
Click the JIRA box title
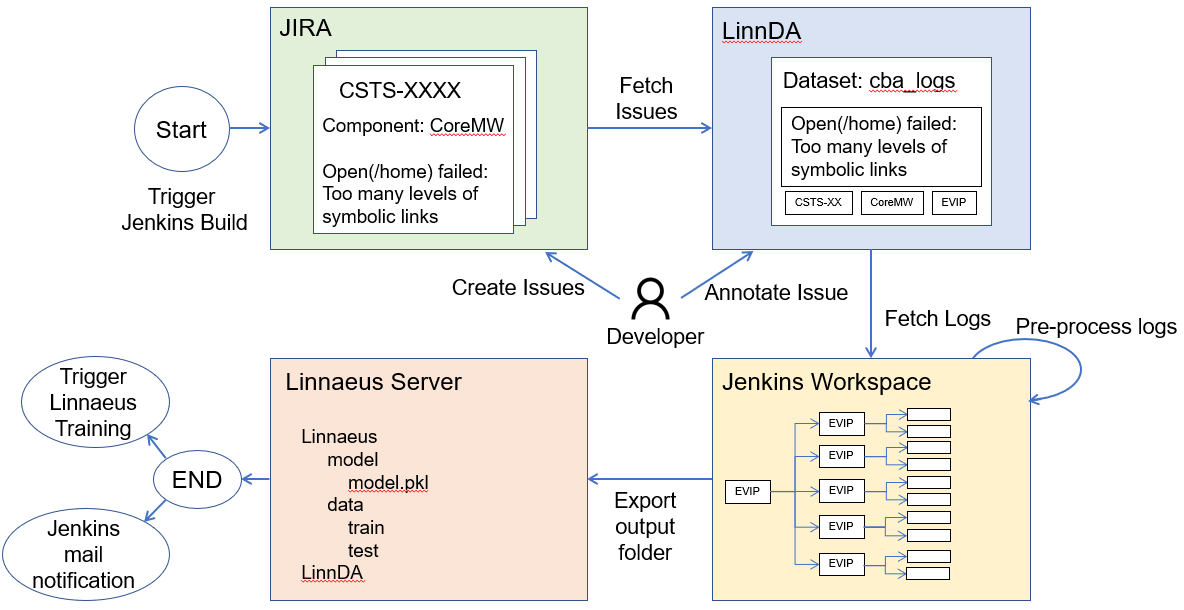(305, 29)
